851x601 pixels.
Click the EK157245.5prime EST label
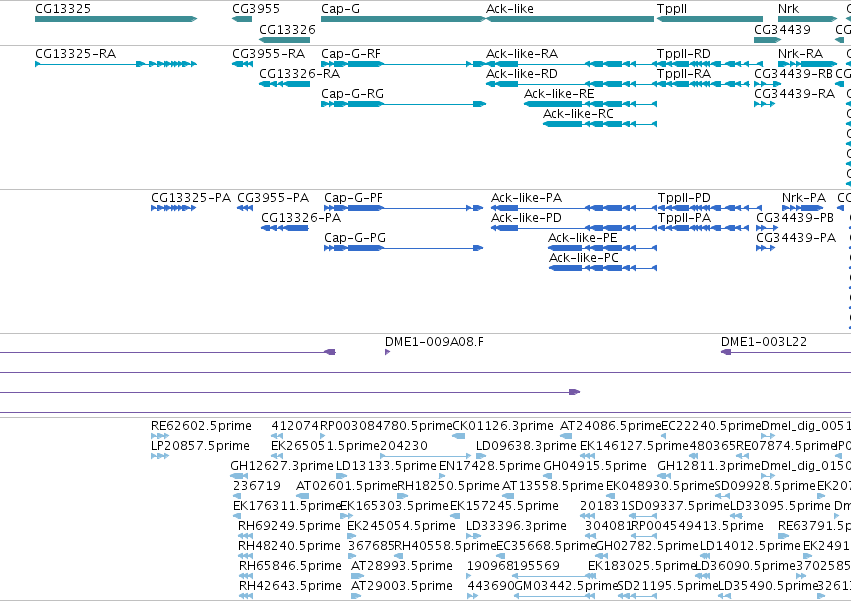click(x=504, y=506)
